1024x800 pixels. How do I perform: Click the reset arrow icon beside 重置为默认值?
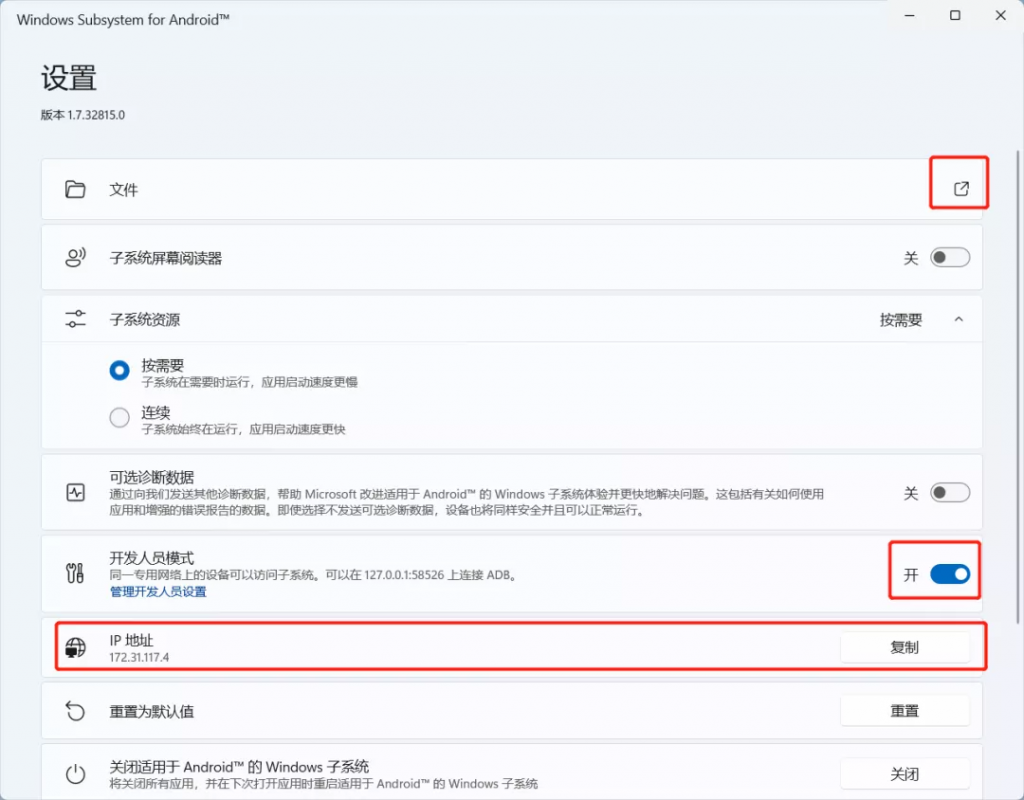[x=75, y=711]
